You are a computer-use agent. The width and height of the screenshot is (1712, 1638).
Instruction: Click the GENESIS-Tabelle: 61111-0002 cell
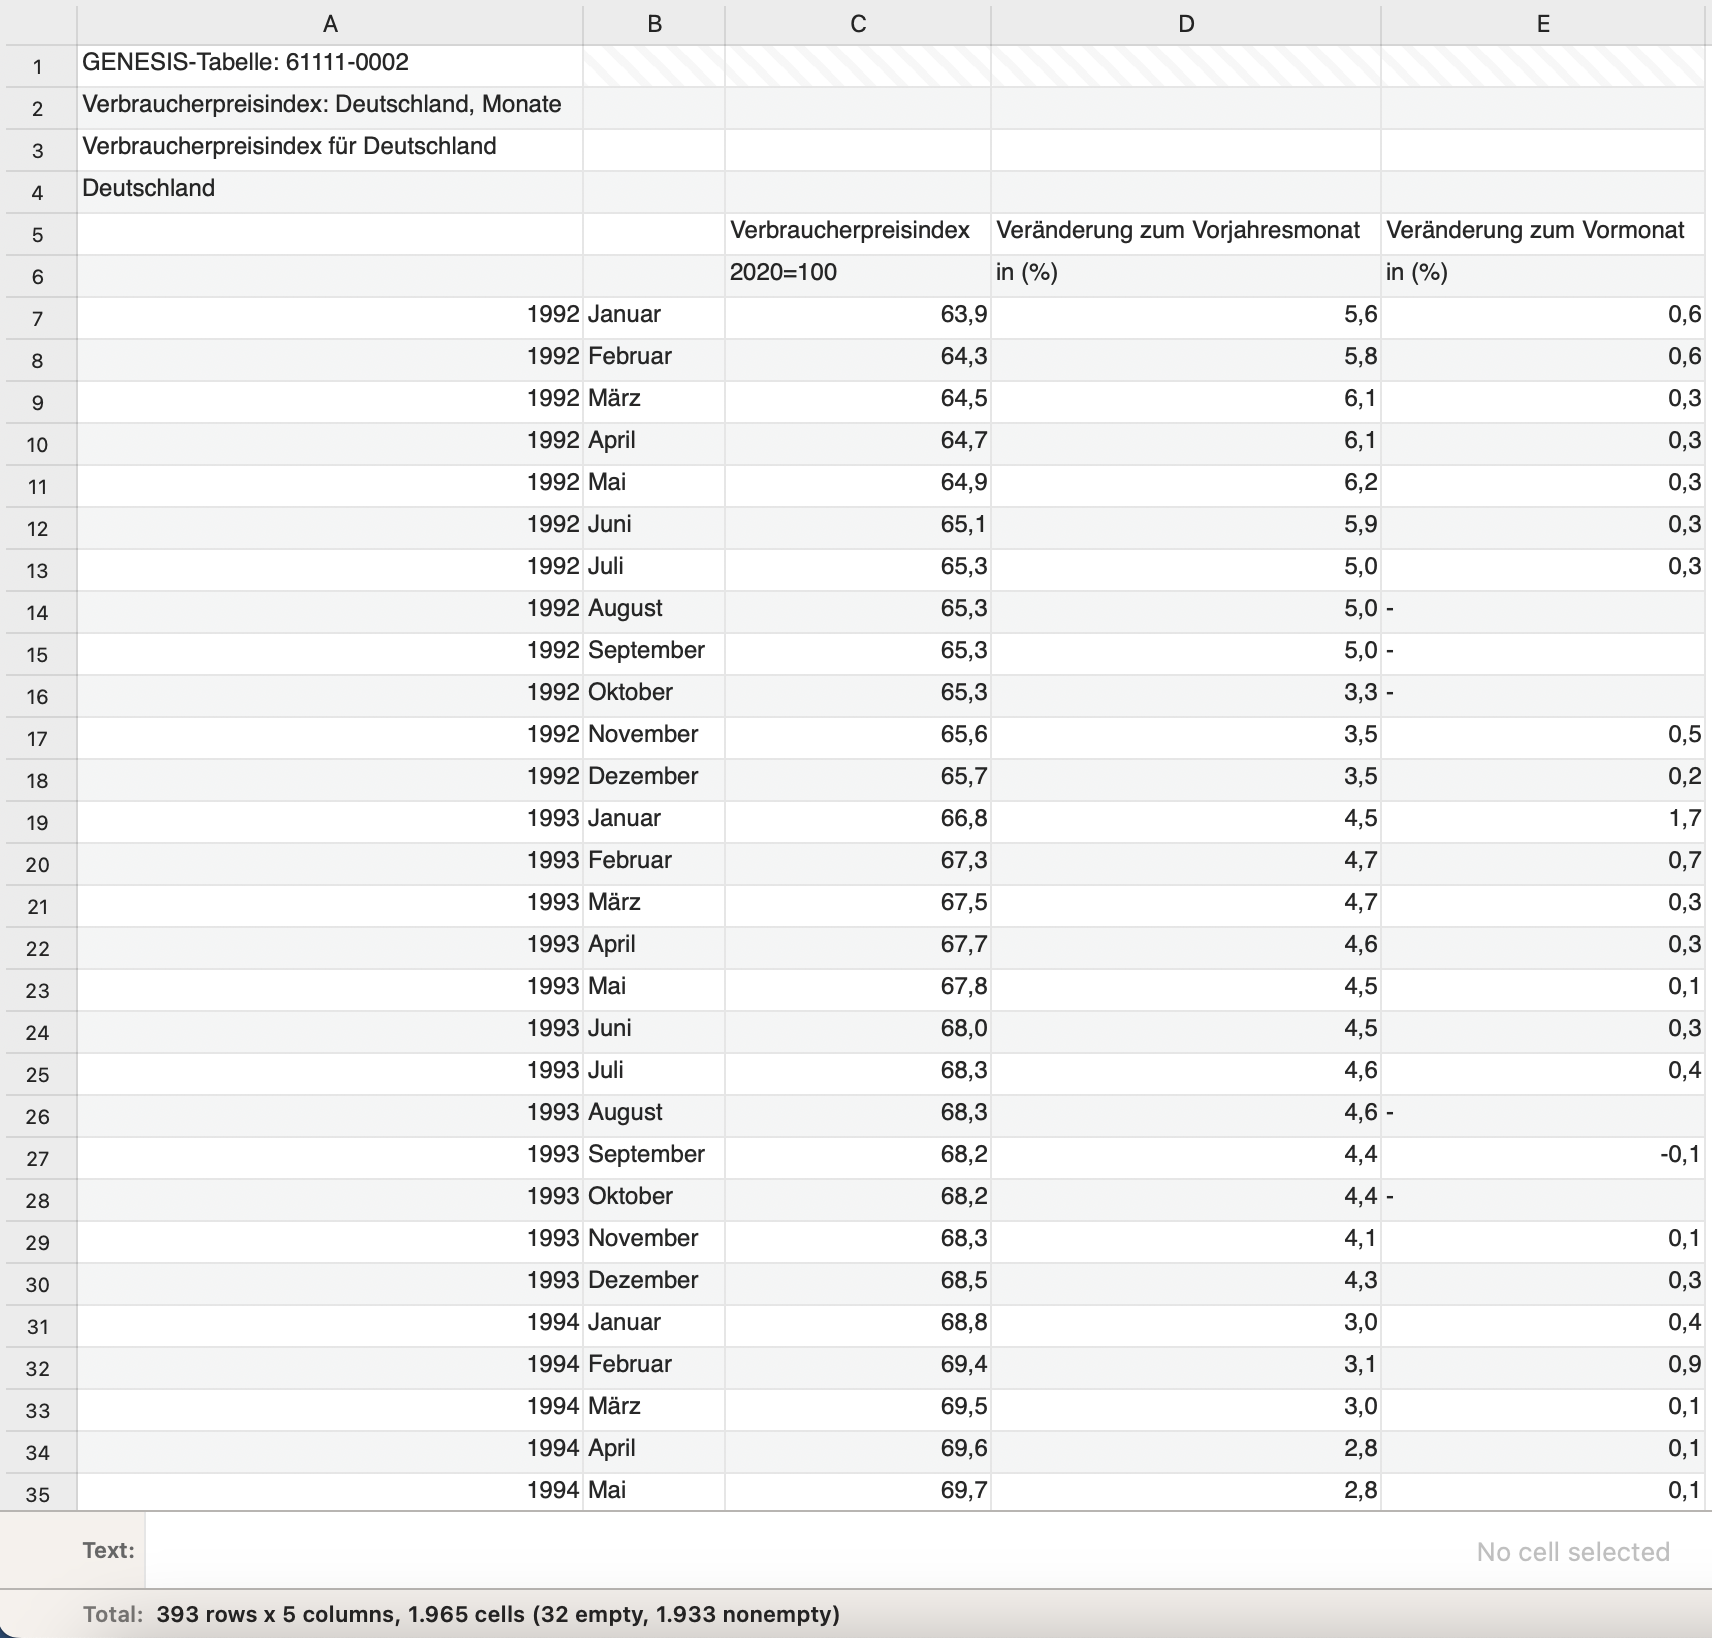330,63
